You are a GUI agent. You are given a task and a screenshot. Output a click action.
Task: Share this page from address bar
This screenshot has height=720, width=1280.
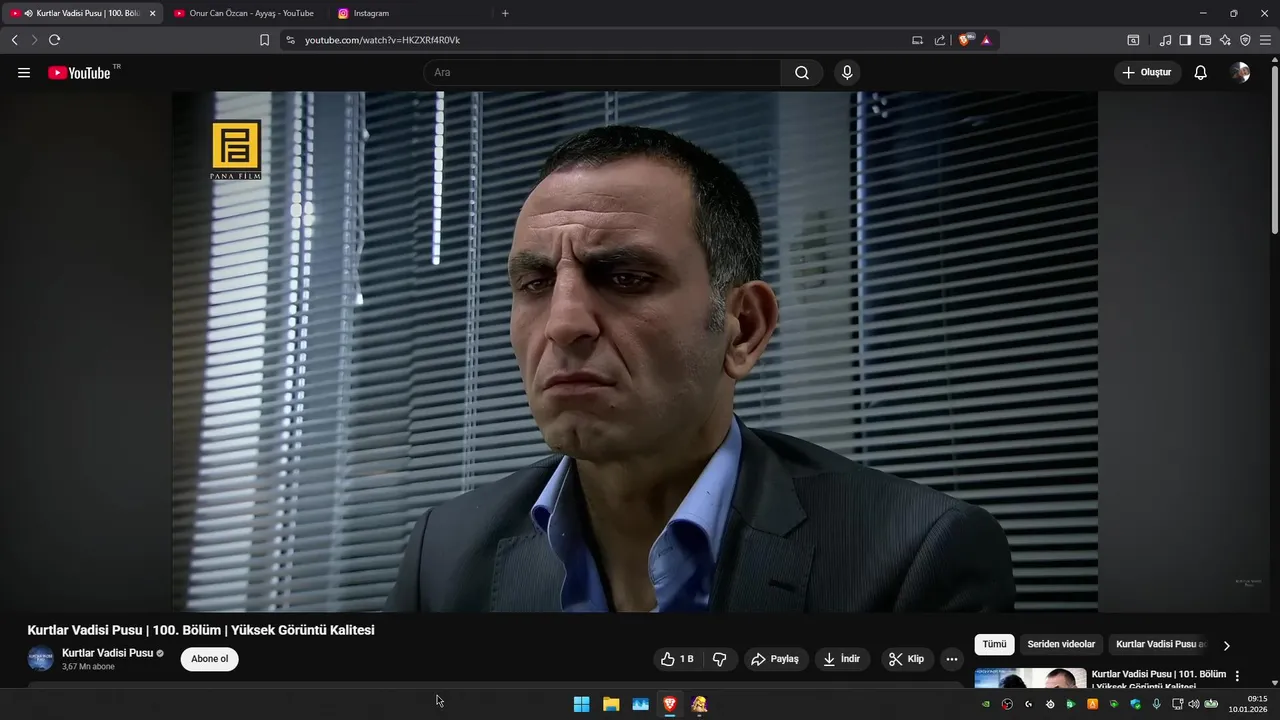tap(940, 40)
